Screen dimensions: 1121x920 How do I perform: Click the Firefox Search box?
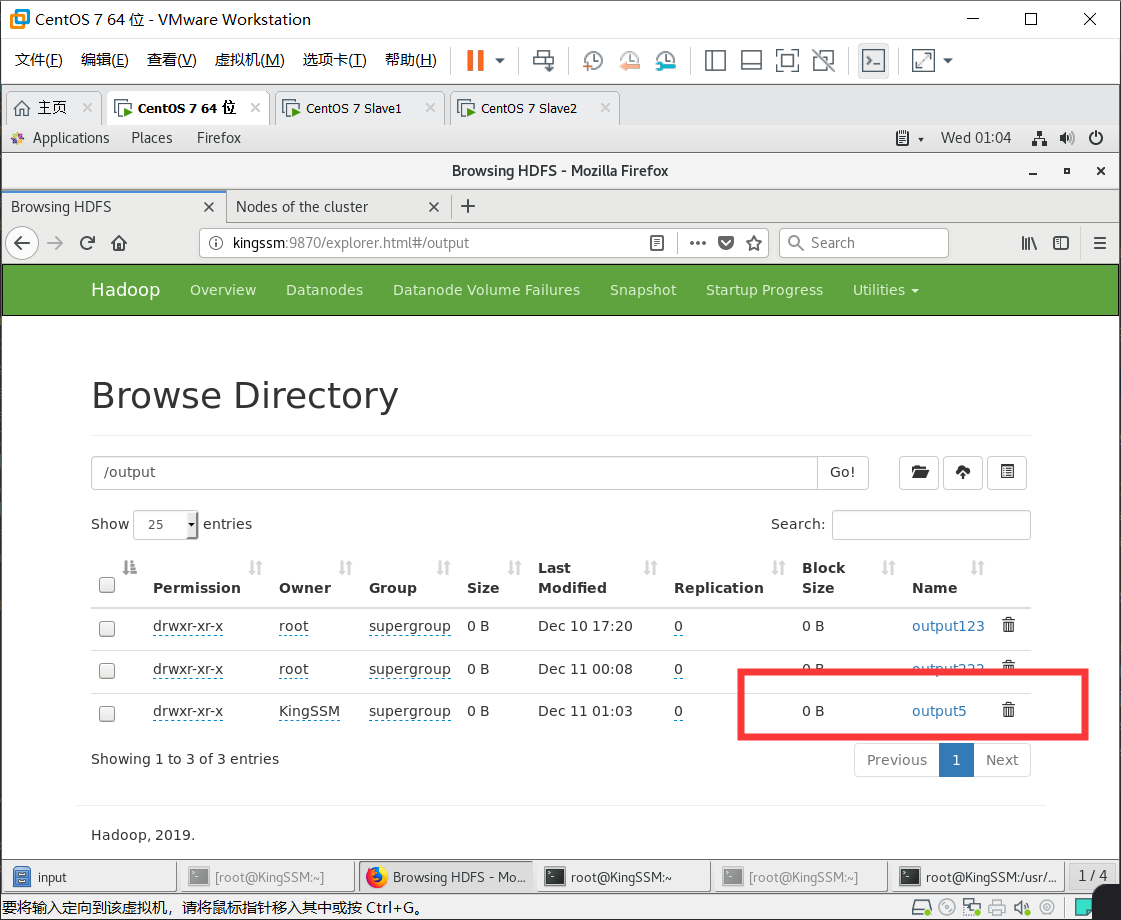point(864,243)
